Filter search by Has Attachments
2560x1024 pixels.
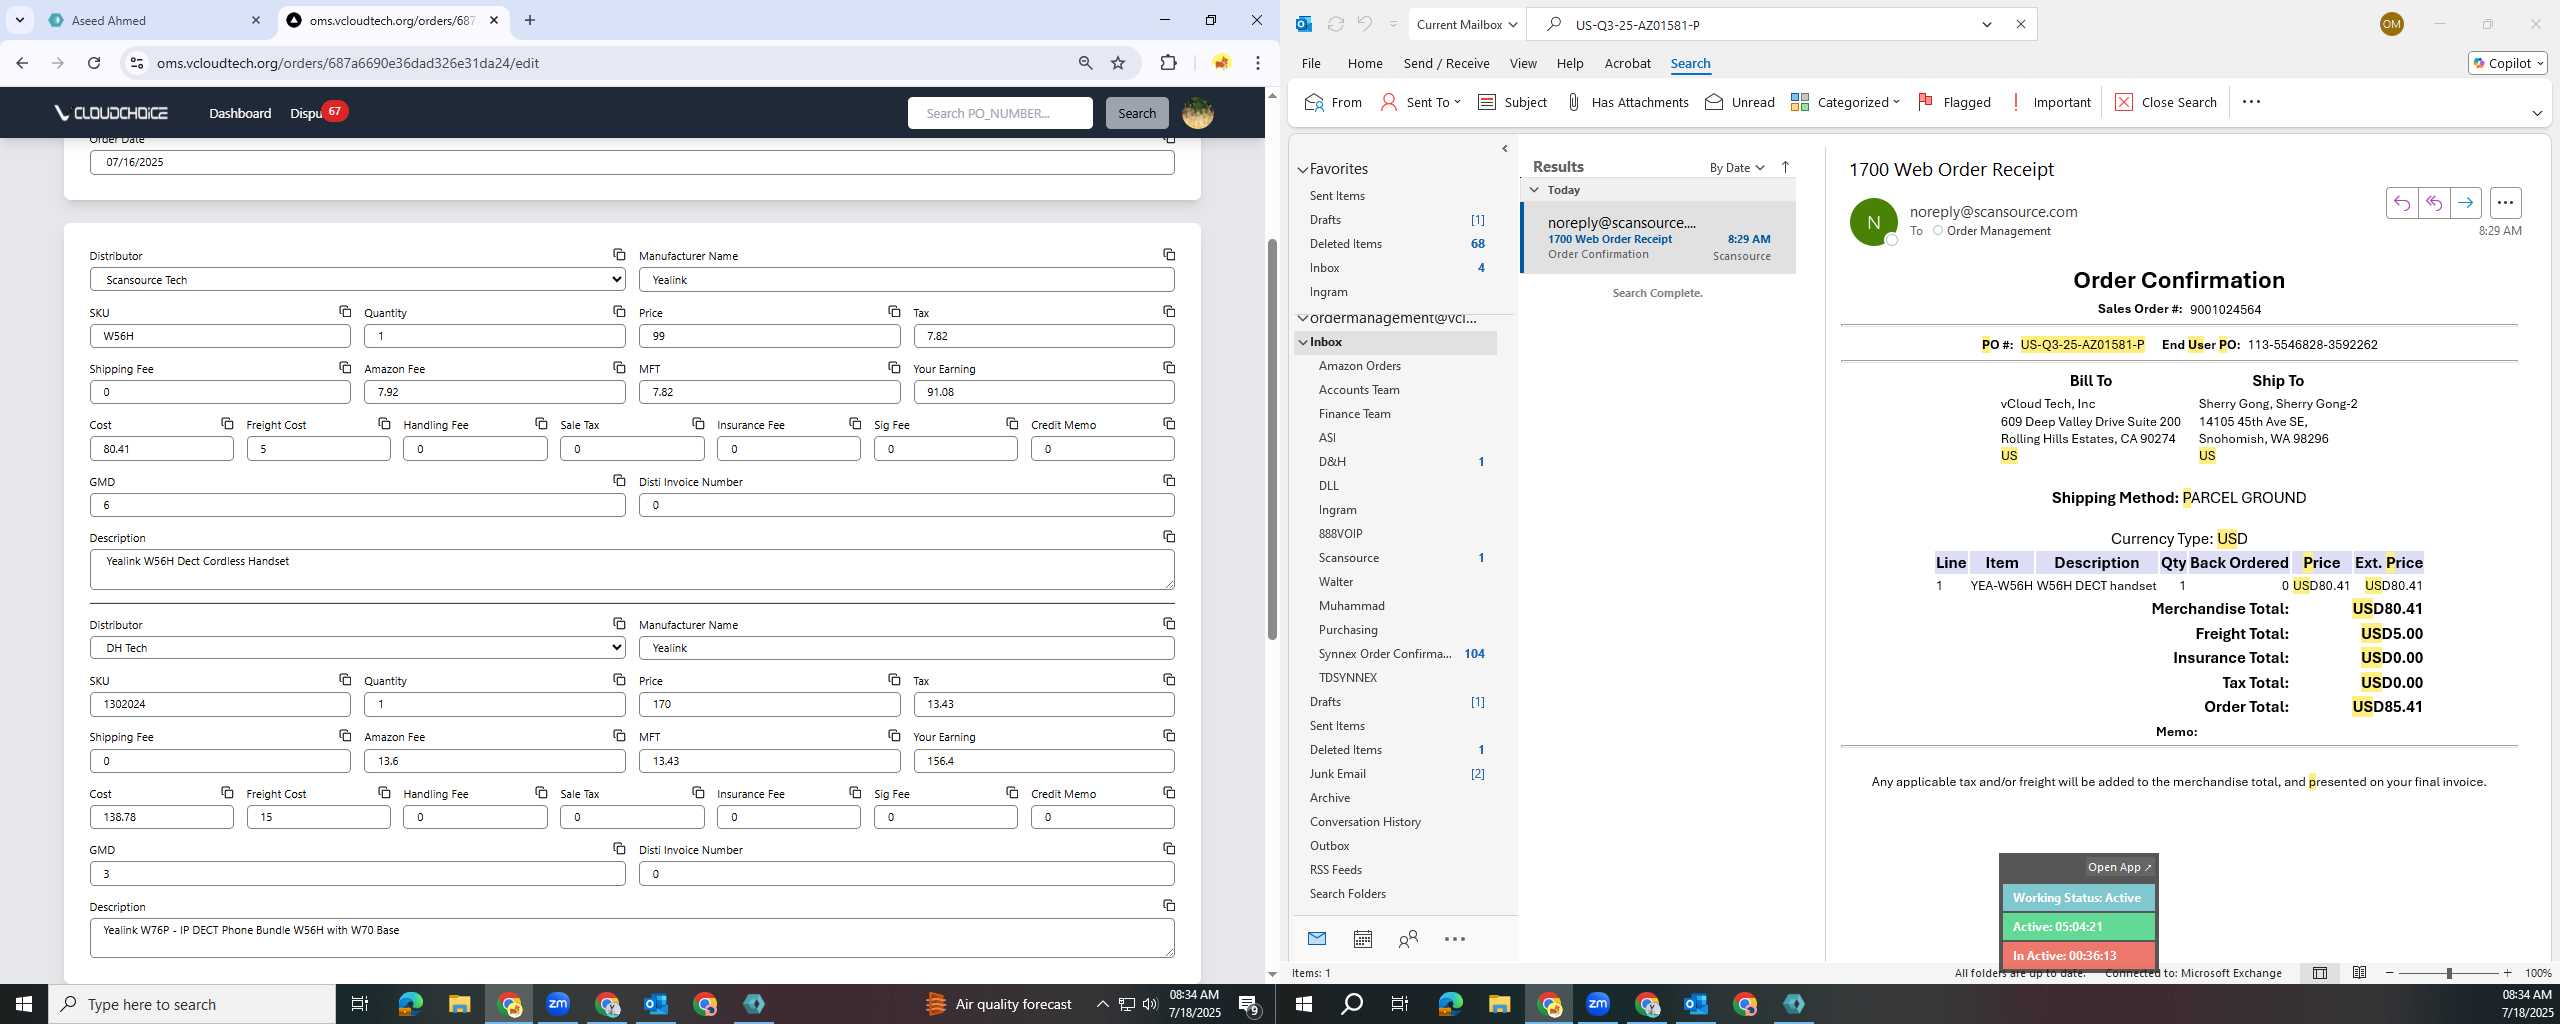tap(1627, 102)
